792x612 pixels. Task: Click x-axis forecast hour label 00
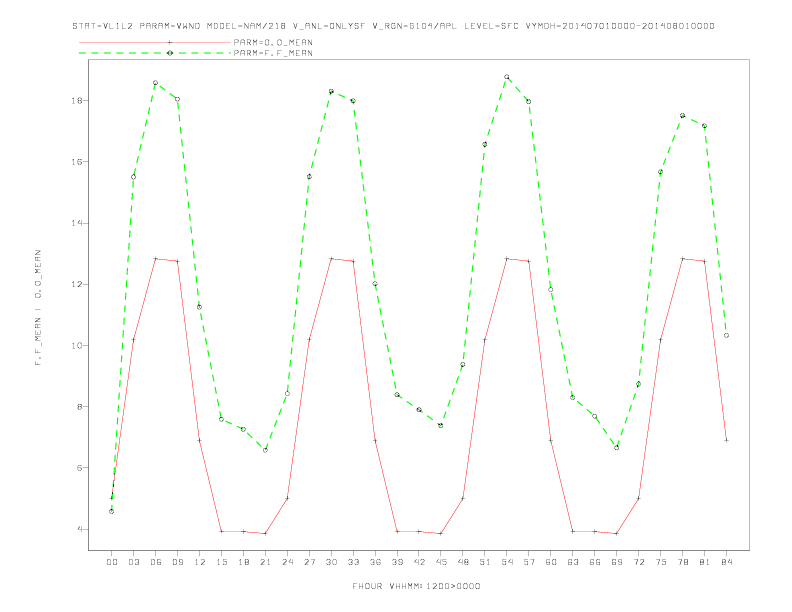pos(112,562)
